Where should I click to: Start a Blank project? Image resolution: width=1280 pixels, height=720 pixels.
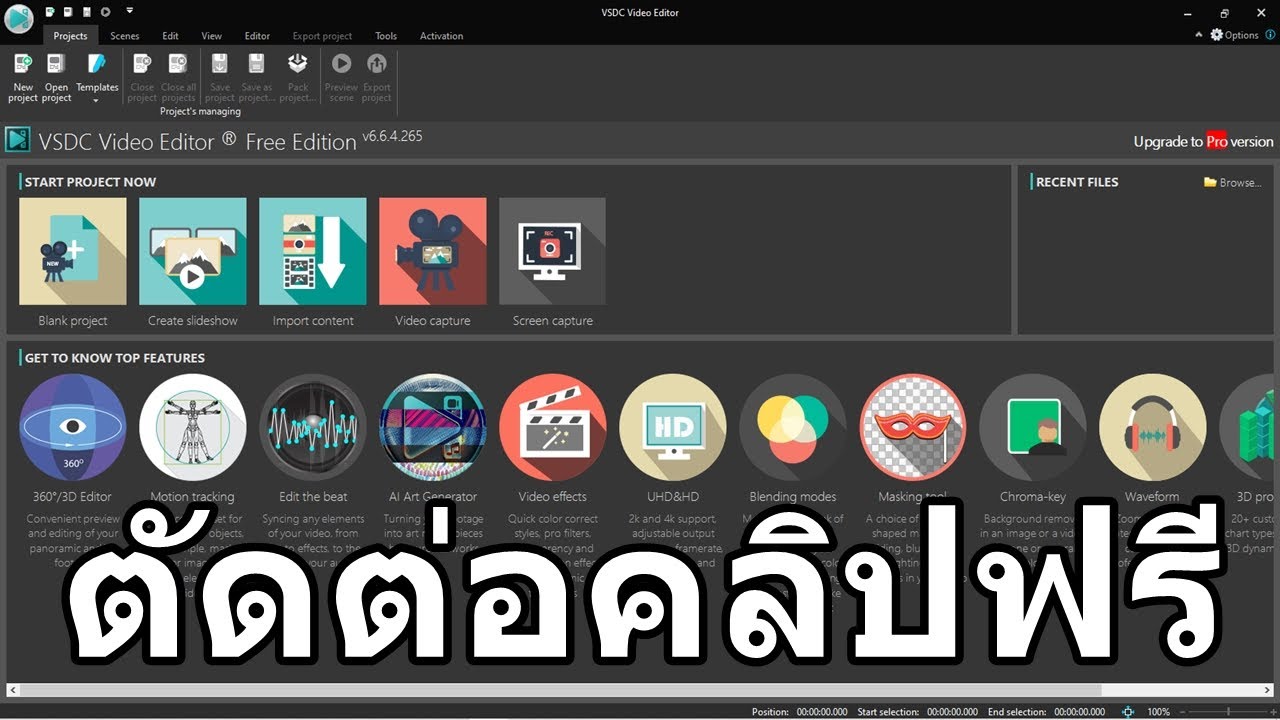[x=73, y=251]
